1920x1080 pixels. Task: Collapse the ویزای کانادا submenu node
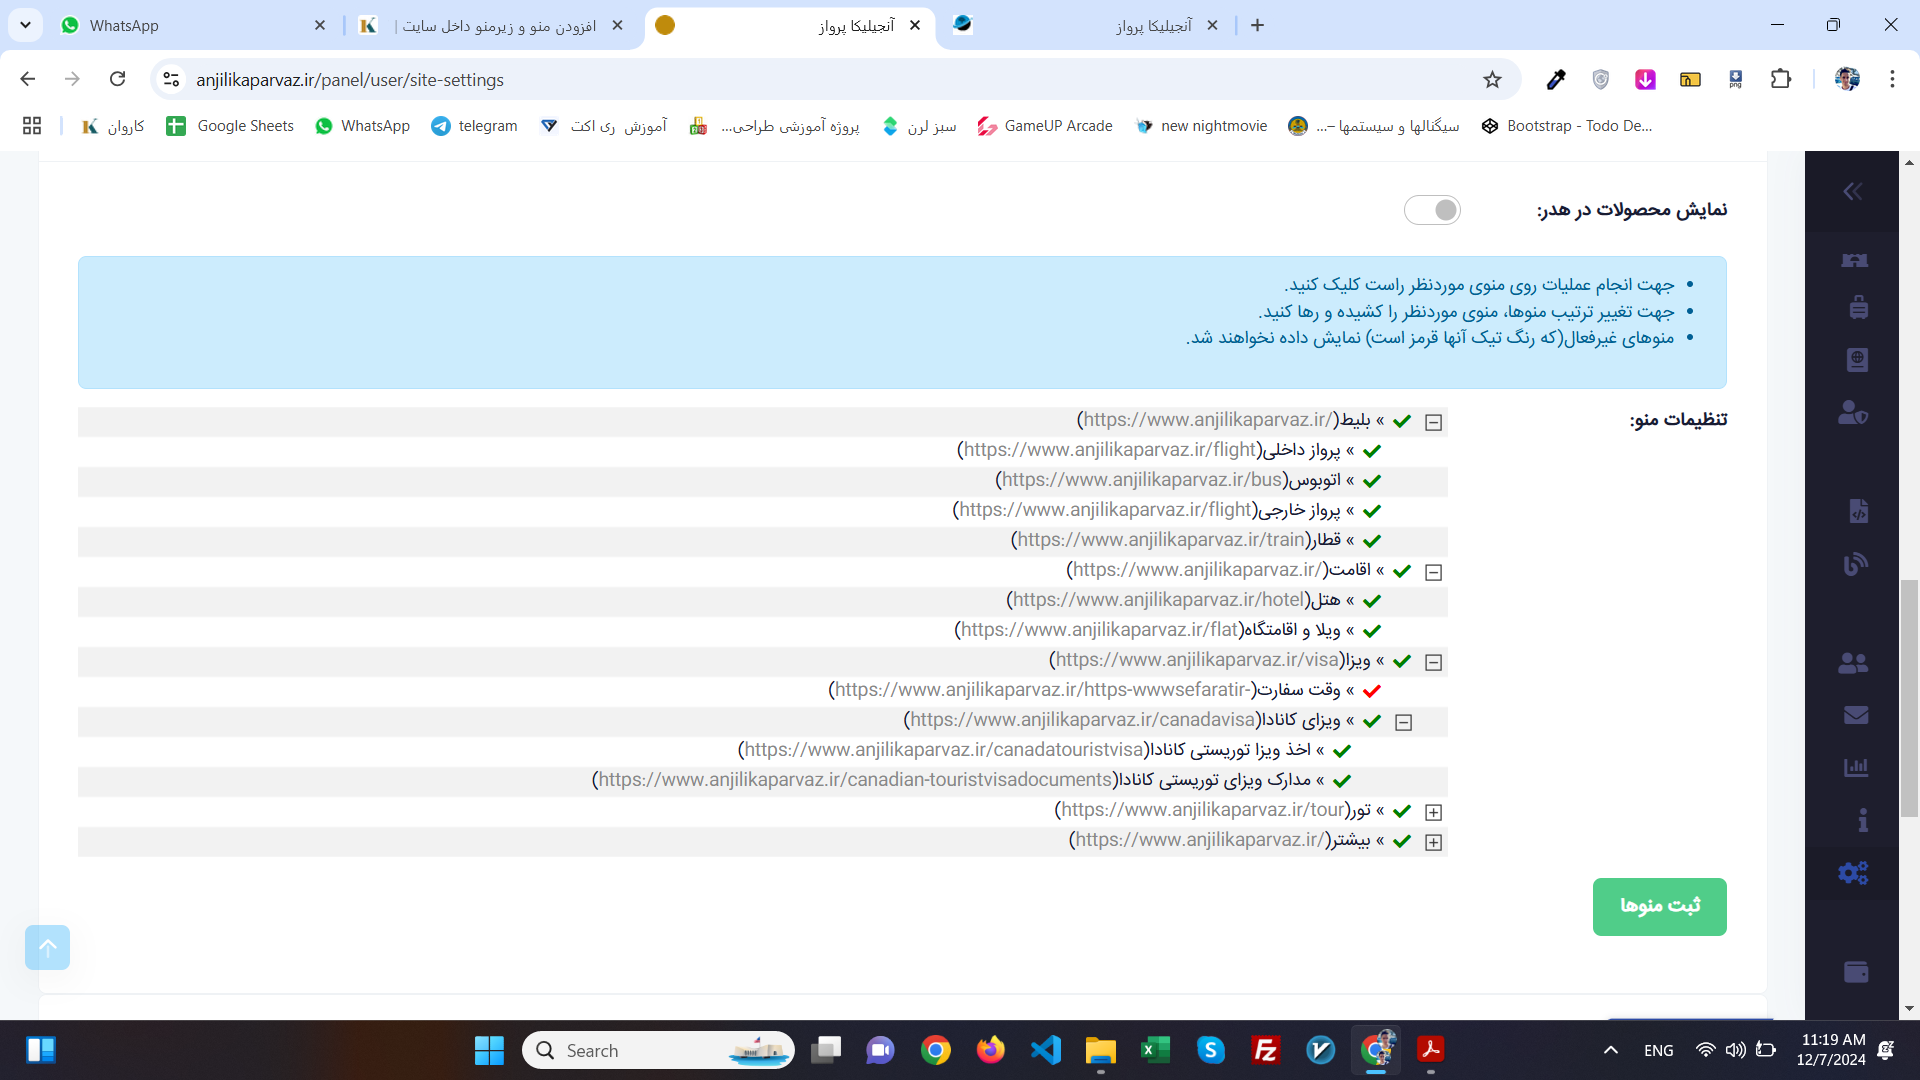click(1403, 722)
